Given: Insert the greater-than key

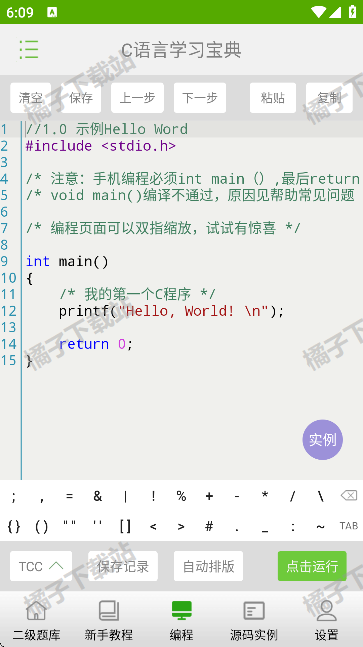Looking at the screenshot, I should pyautogui.click(x=181, y=526).
